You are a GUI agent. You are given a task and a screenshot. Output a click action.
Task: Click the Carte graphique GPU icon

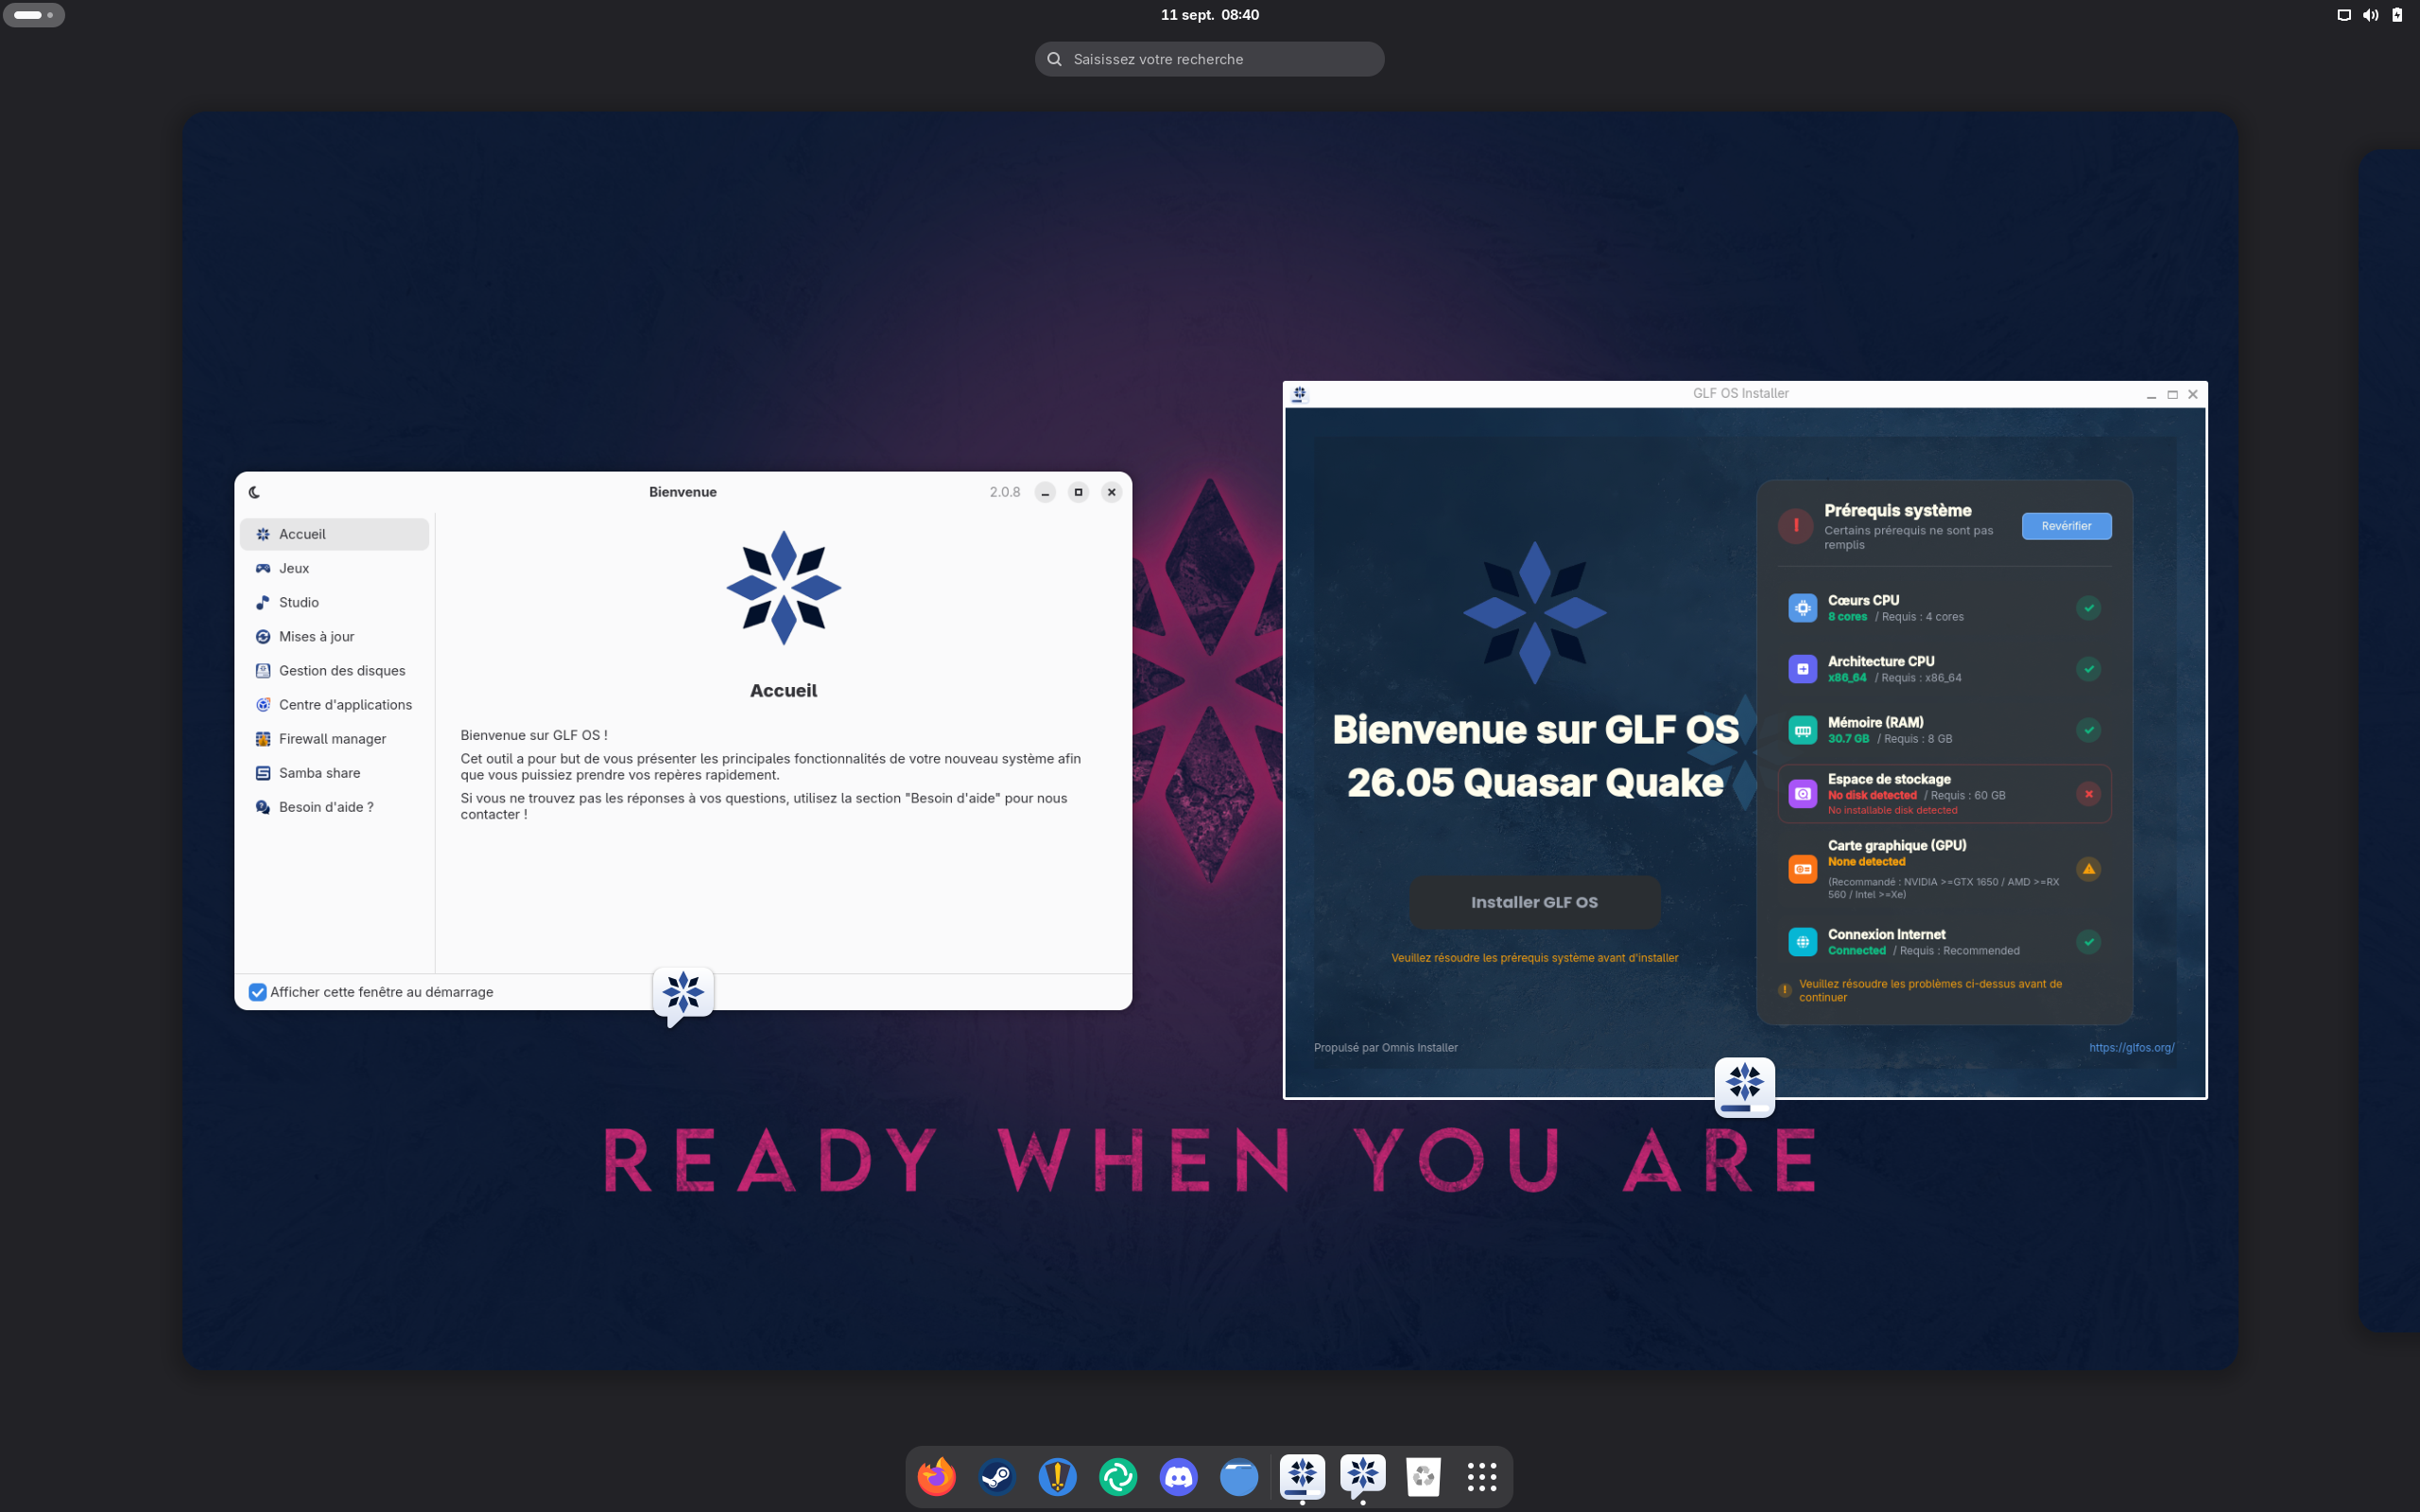coord(1802,869)
